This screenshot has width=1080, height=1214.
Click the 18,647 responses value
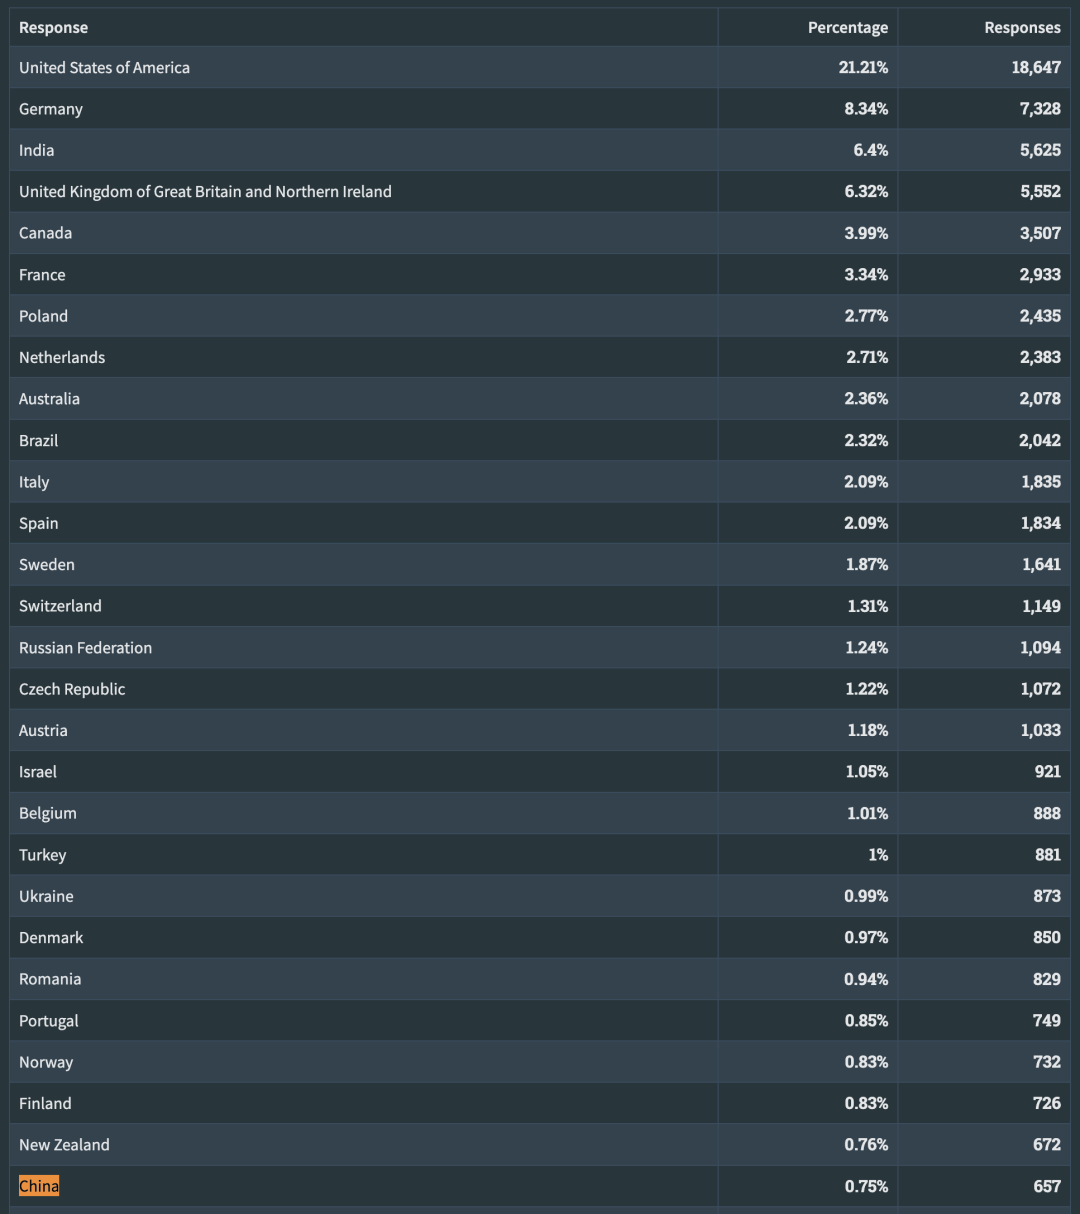coord(1036,68)
